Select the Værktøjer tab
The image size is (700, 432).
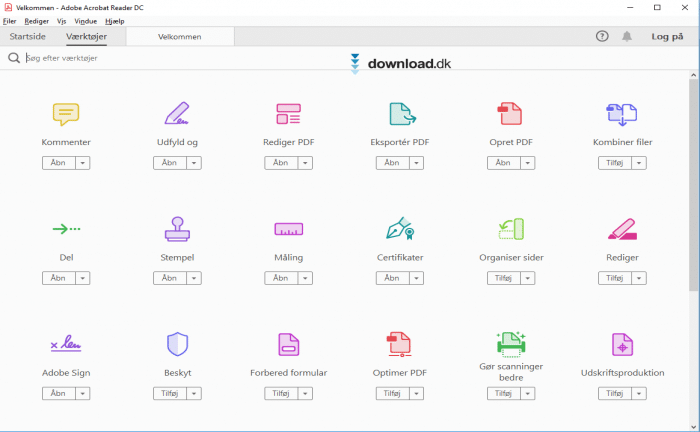click(87, 37)
